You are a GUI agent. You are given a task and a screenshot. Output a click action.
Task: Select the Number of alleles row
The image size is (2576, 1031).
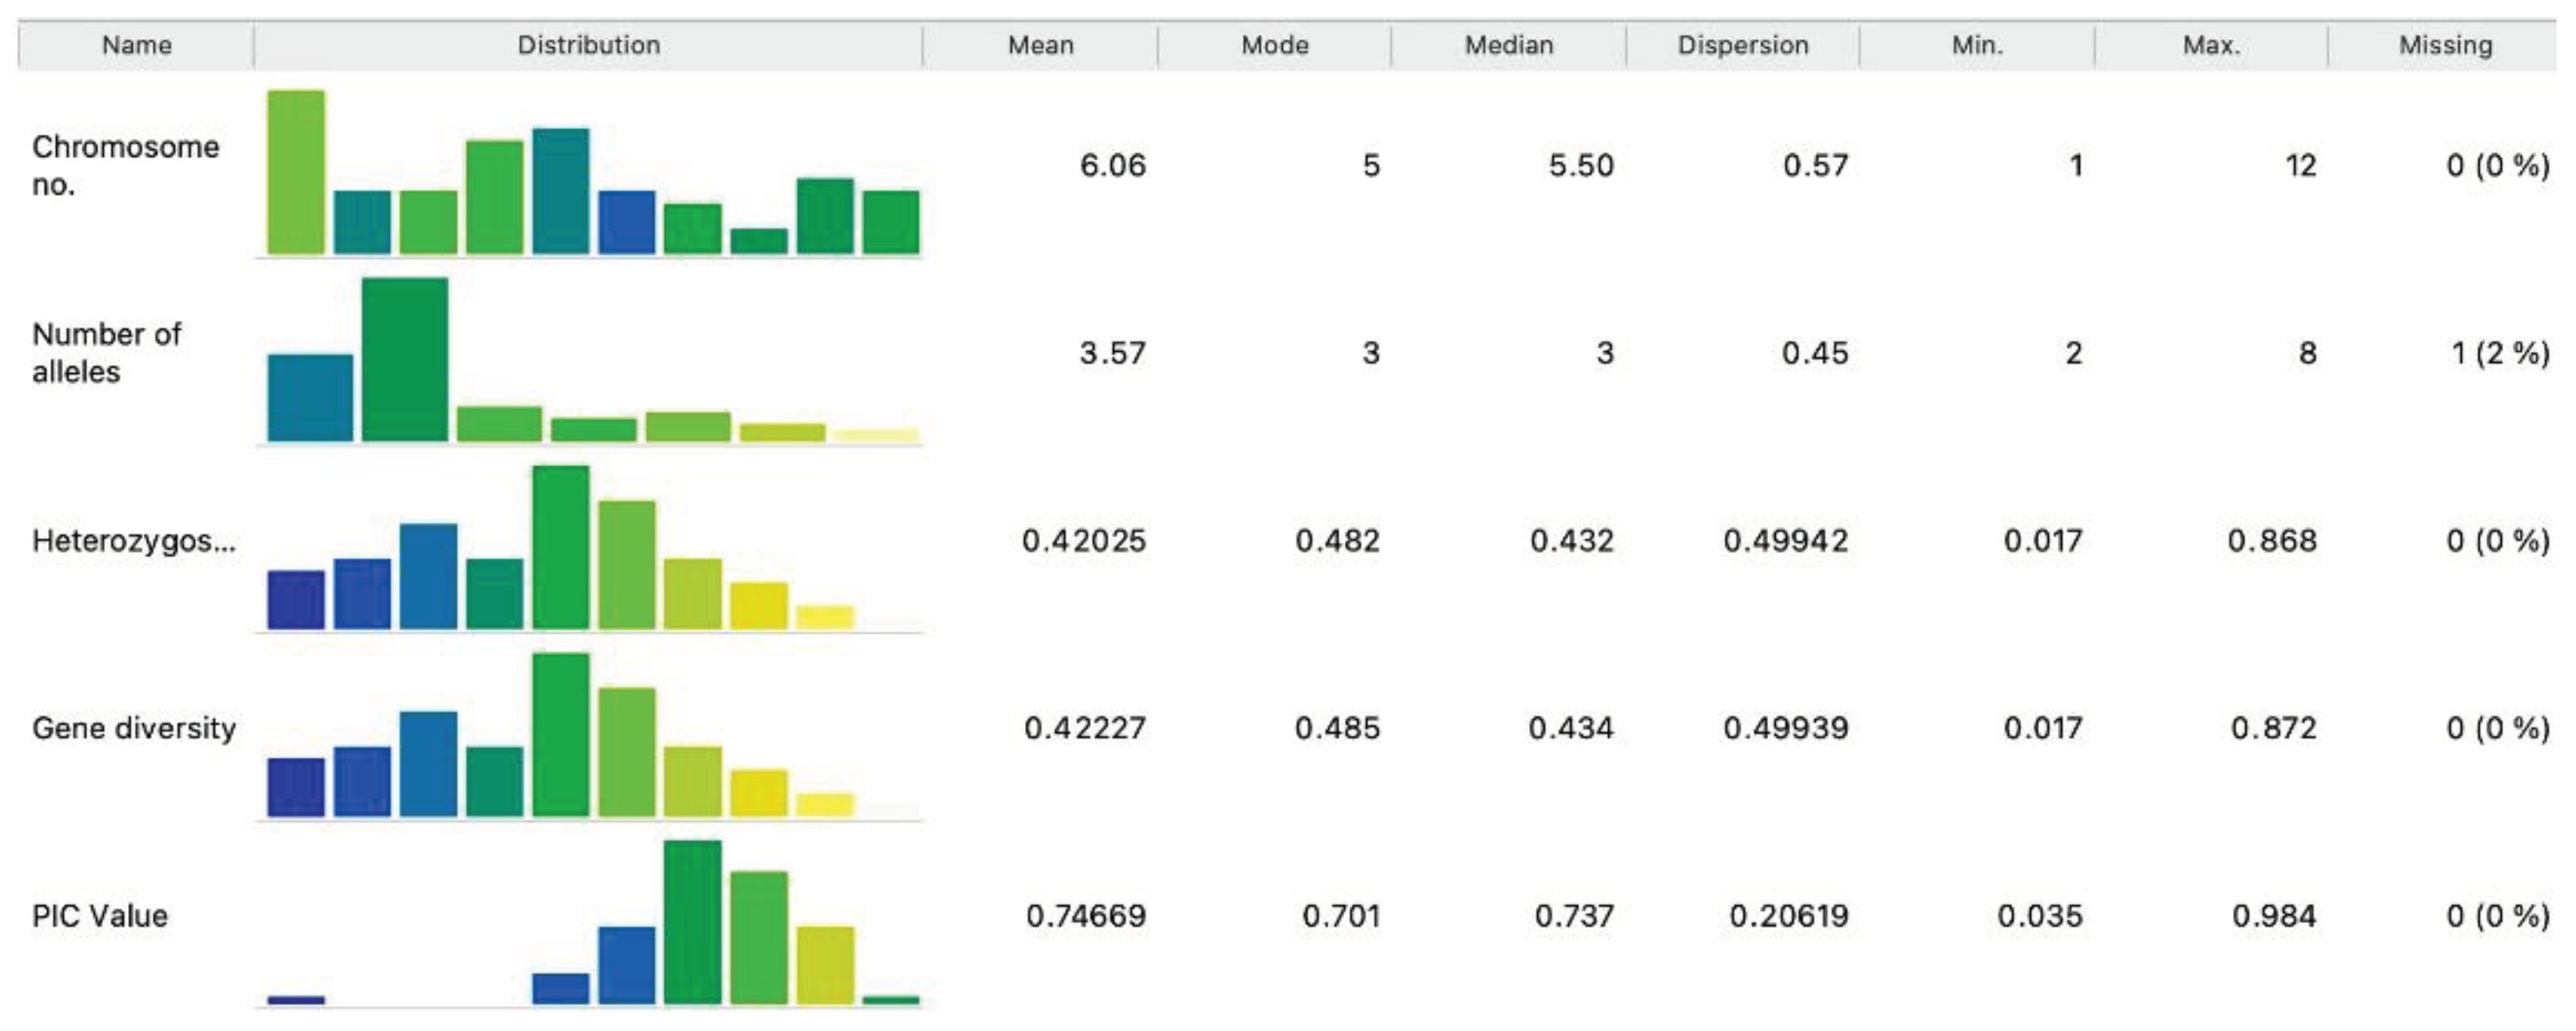click(x=106, y=352)
